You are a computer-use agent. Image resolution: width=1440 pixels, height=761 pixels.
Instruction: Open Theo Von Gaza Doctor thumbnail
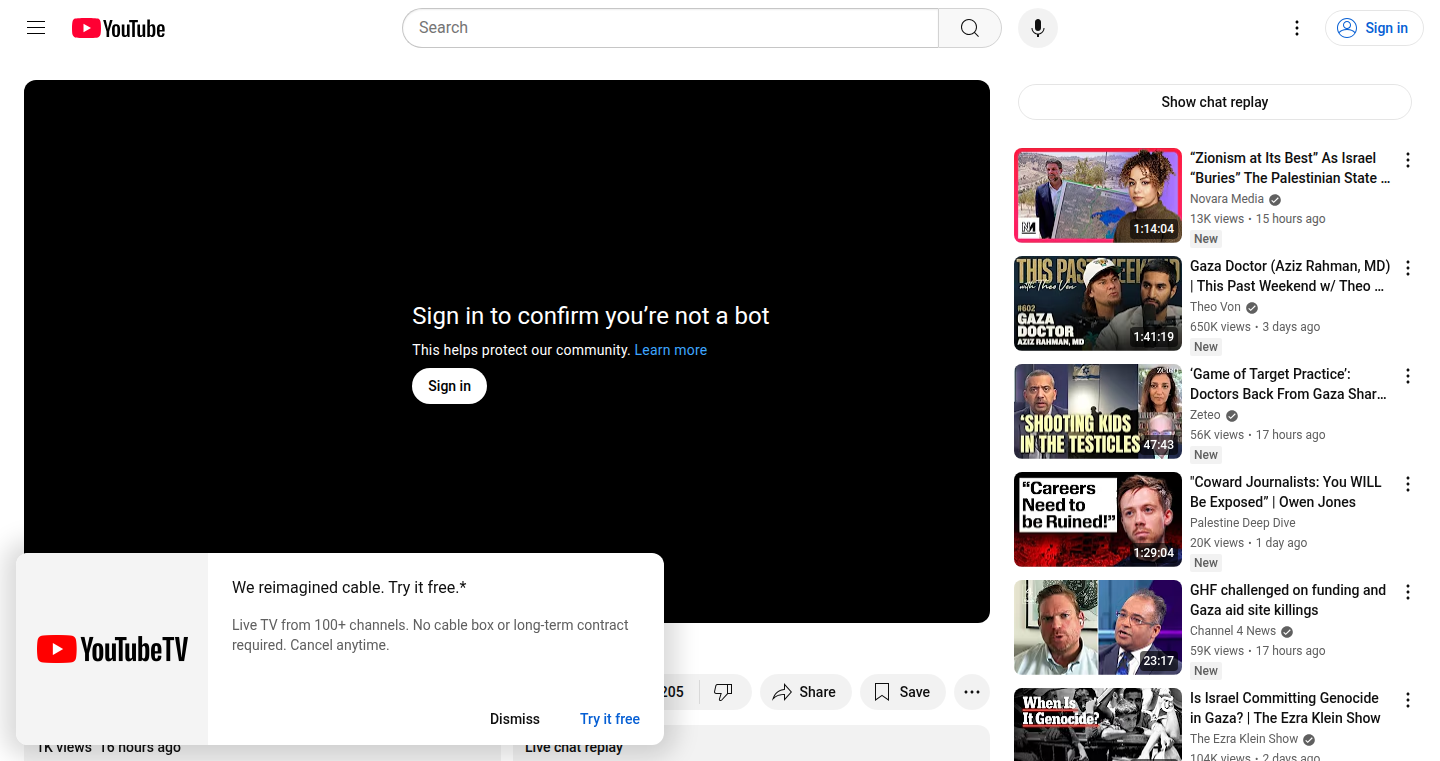[1098, 304]
